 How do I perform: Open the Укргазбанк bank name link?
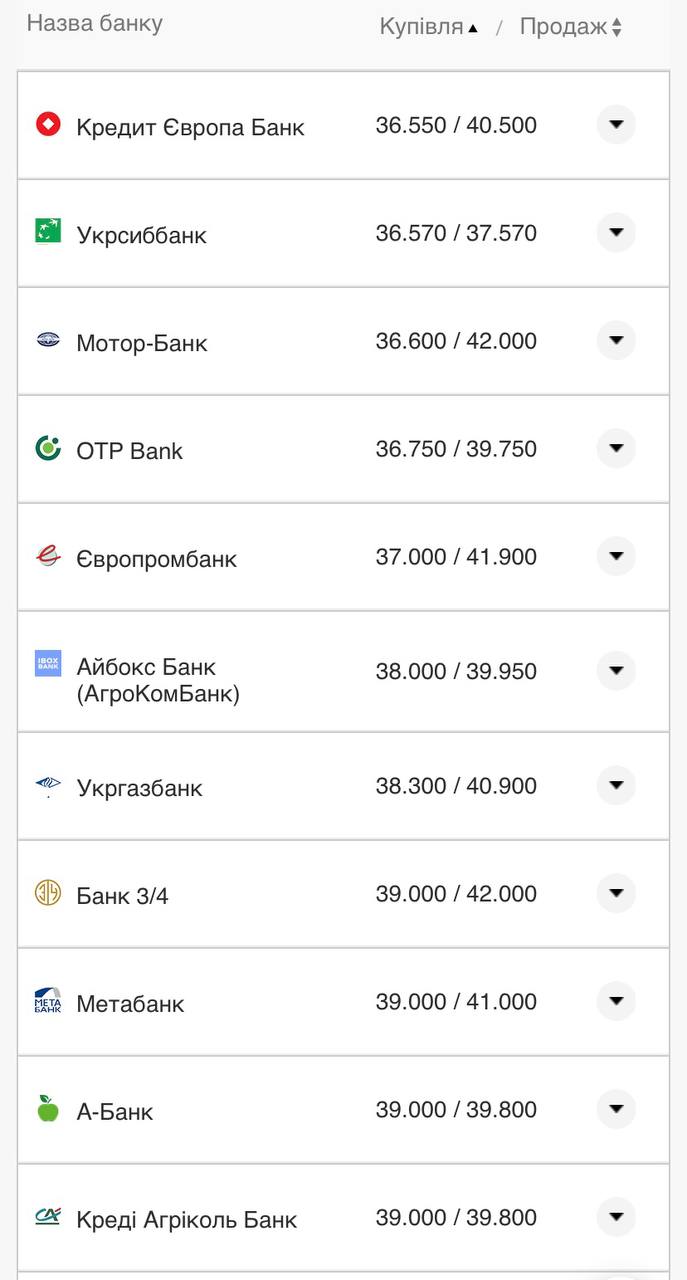[x=140, y=786]
